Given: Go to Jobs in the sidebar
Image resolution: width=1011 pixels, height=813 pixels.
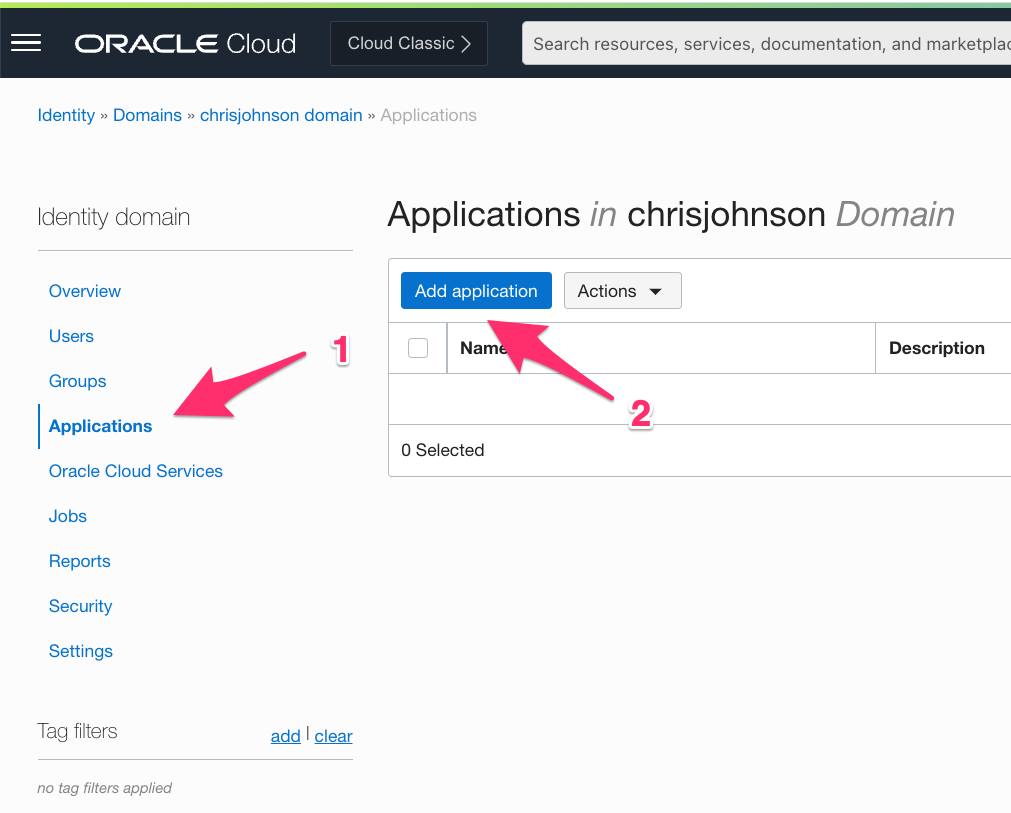Looking at the screenshot, I should coord(68,516).
